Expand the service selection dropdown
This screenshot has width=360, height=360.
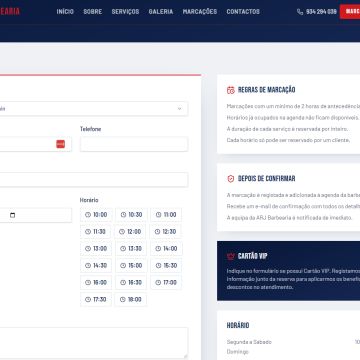(94, 109)
